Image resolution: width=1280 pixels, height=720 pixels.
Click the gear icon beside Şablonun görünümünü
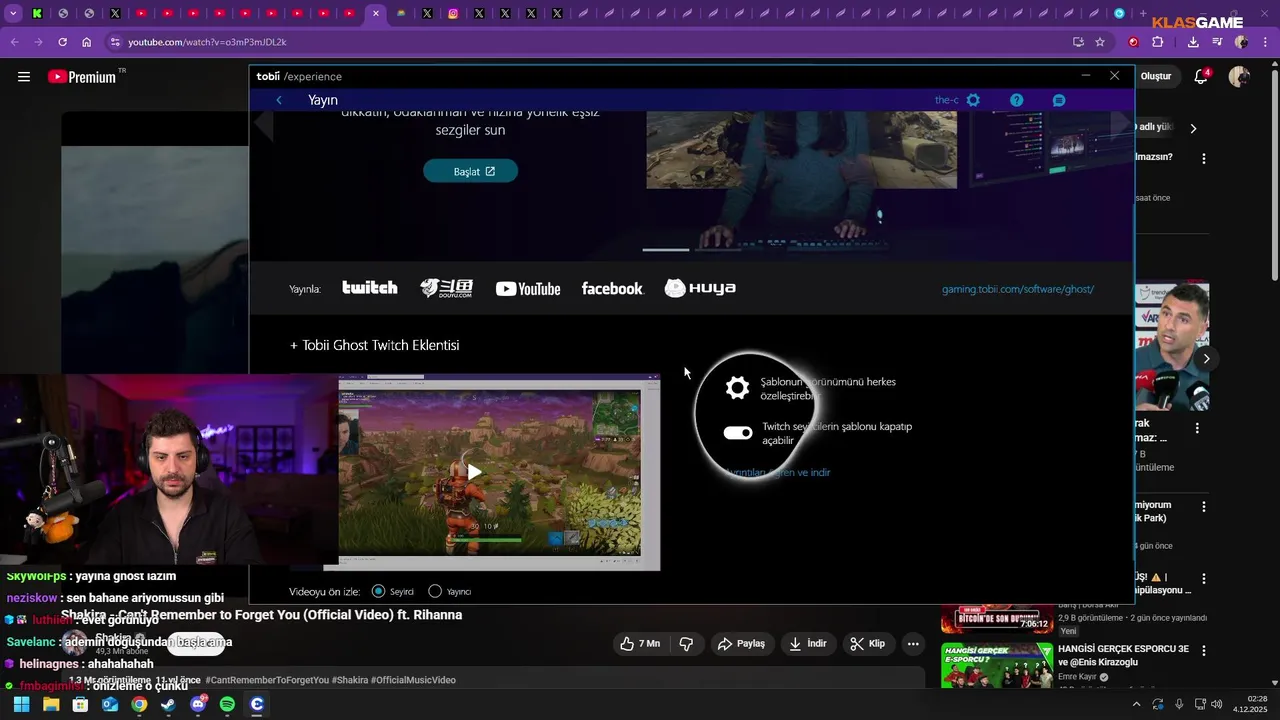tap(737, 388)
